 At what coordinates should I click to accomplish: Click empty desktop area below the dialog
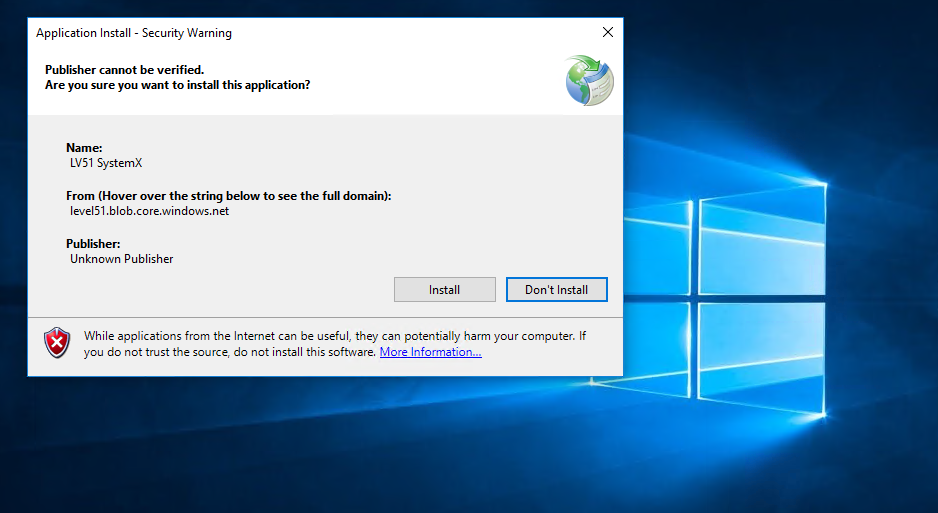click(x=300, y=450)
